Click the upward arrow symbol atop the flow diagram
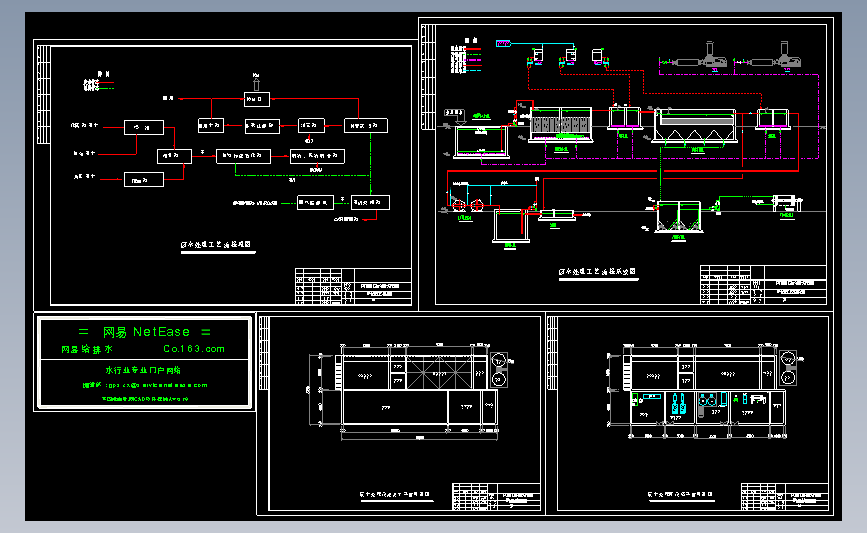Image resolution: width=867 pixels, height=533 pixels. pos(256,83)
